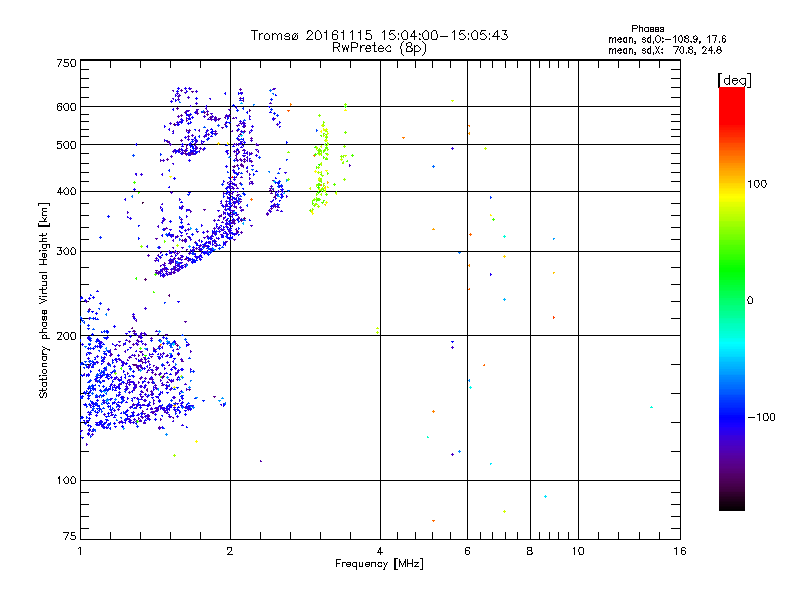Click the y-axis '750' tick label
This screenshot has height=600, width=800.
coord(66,63)
